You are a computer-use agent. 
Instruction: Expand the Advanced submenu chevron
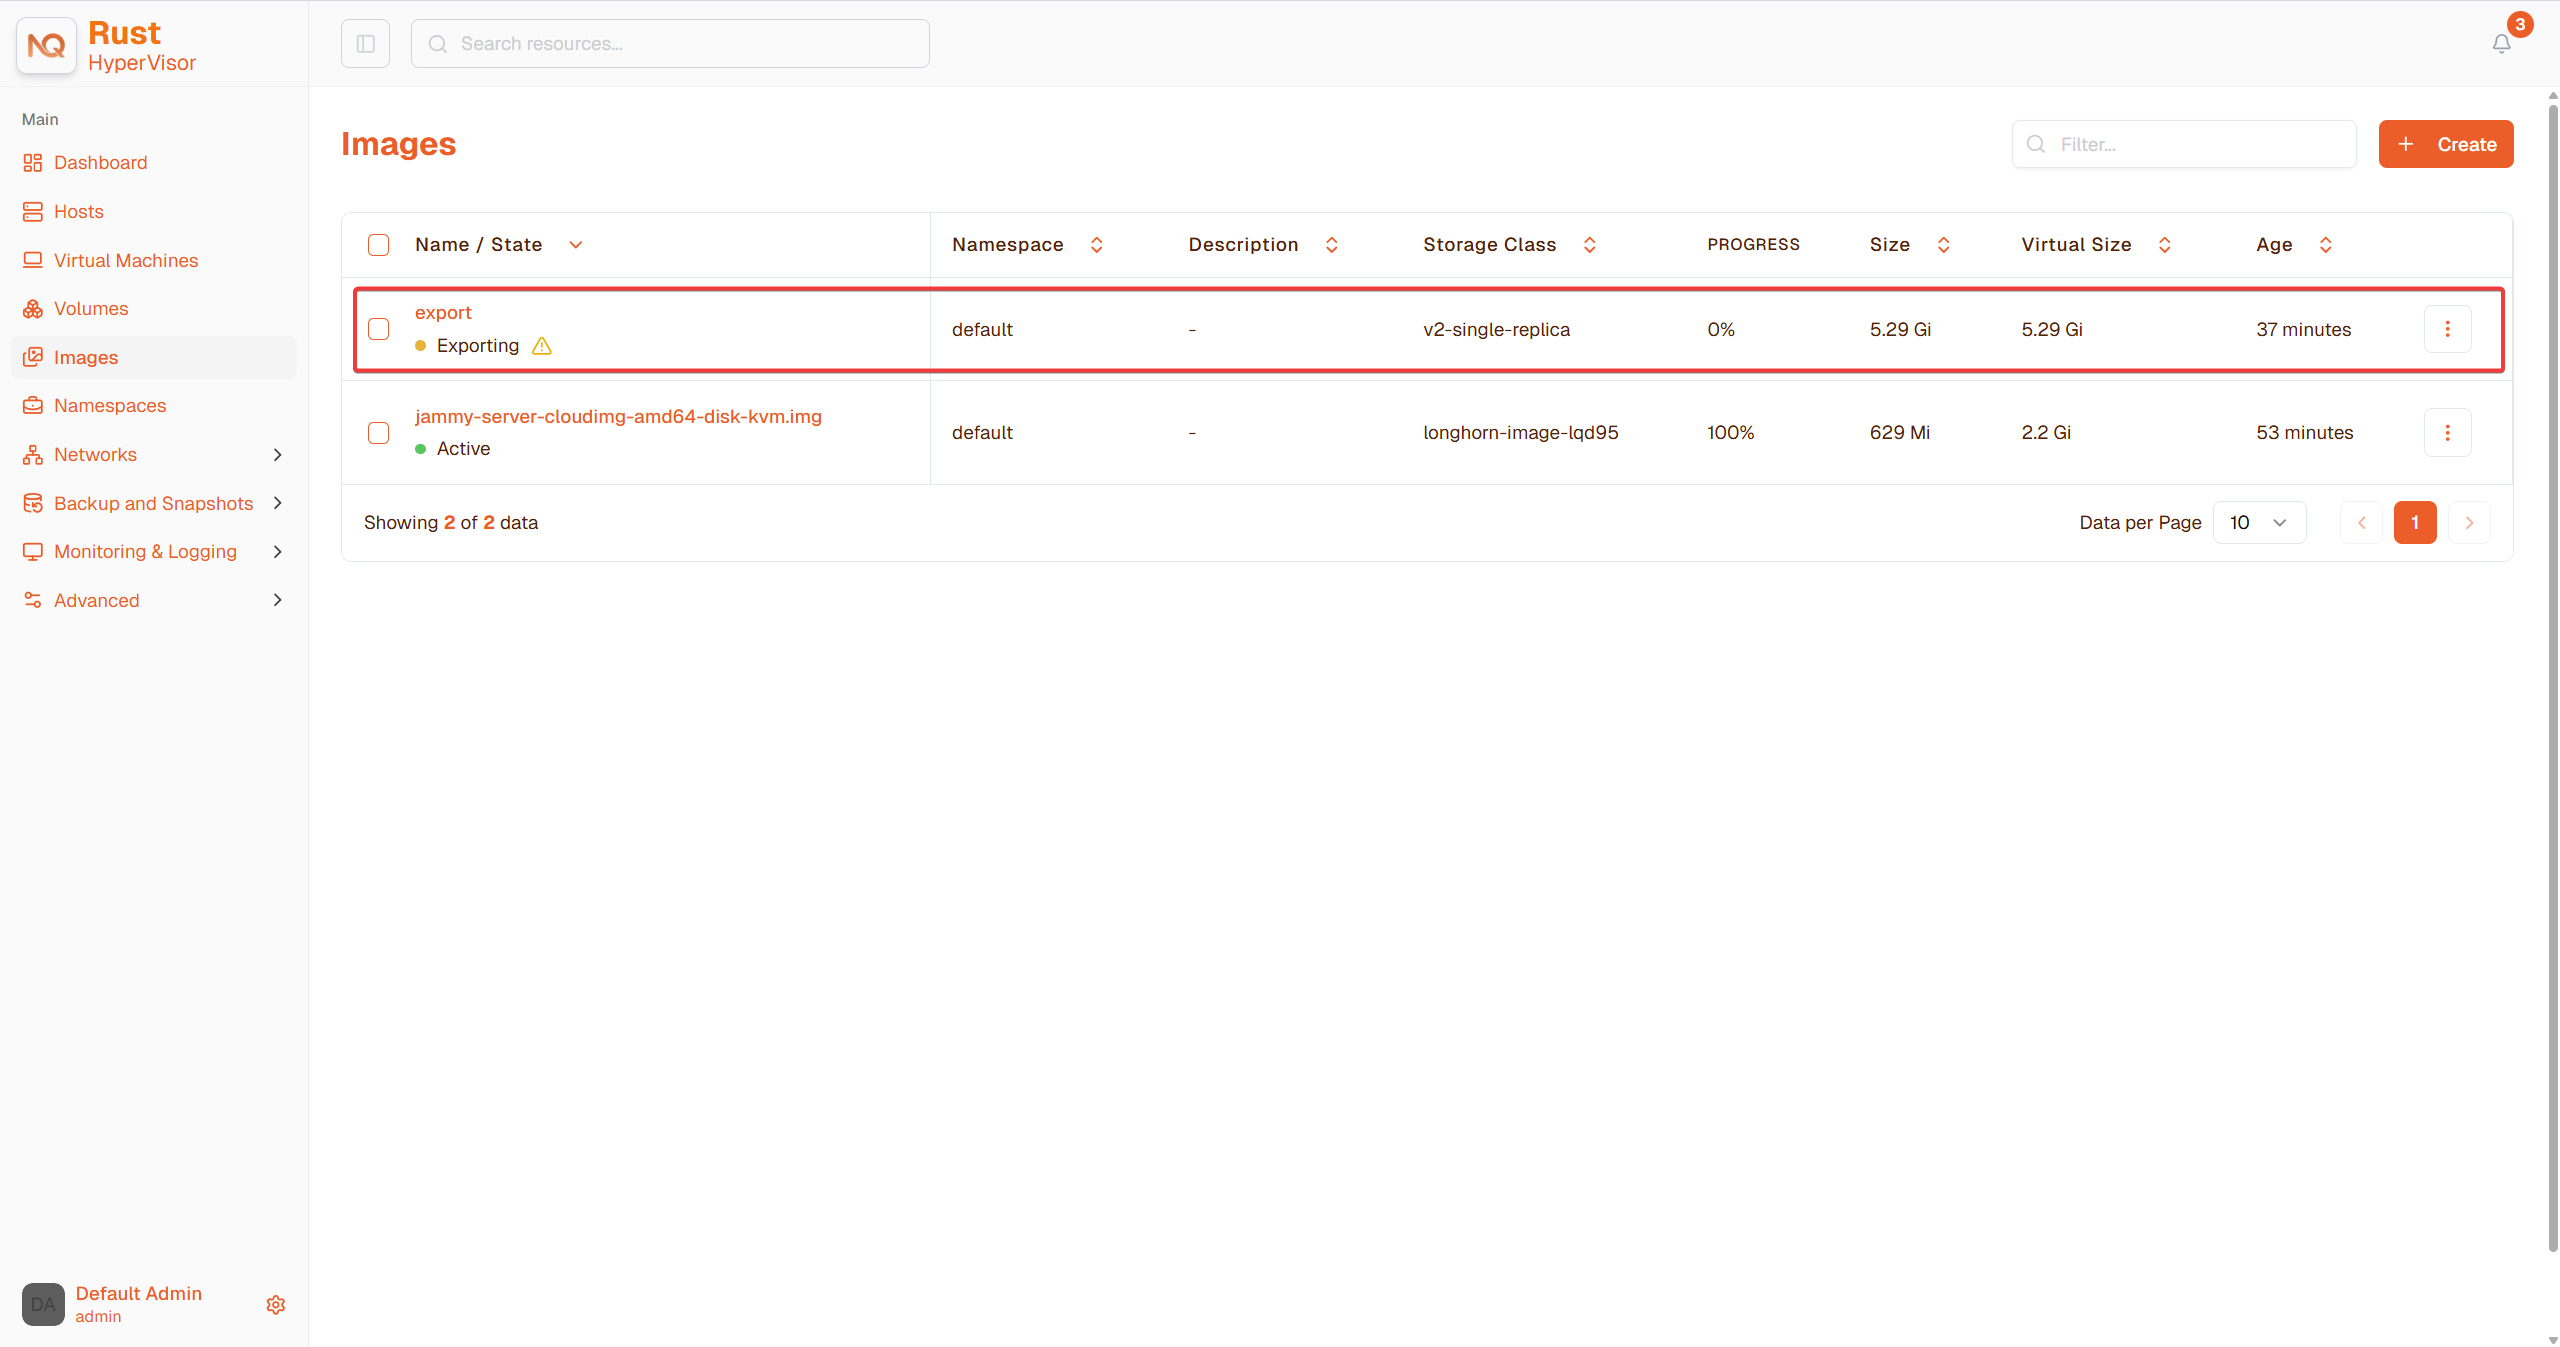(x=278, y=600)
